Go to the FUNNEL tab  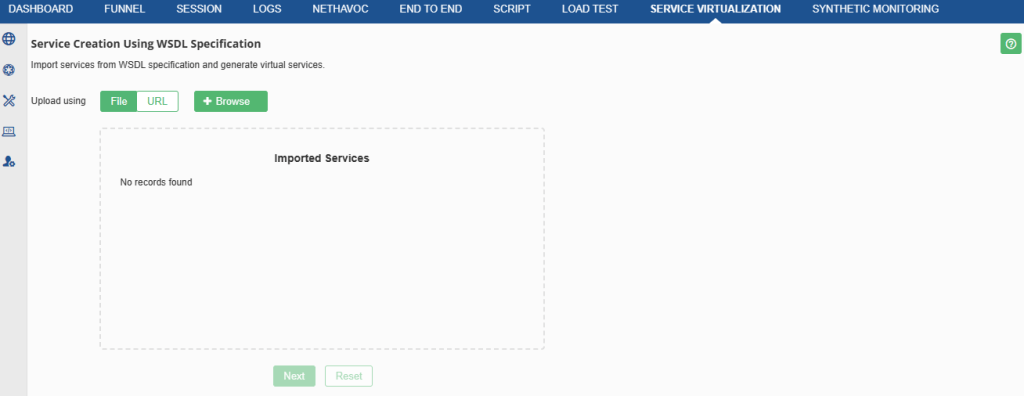pos(125,9)
